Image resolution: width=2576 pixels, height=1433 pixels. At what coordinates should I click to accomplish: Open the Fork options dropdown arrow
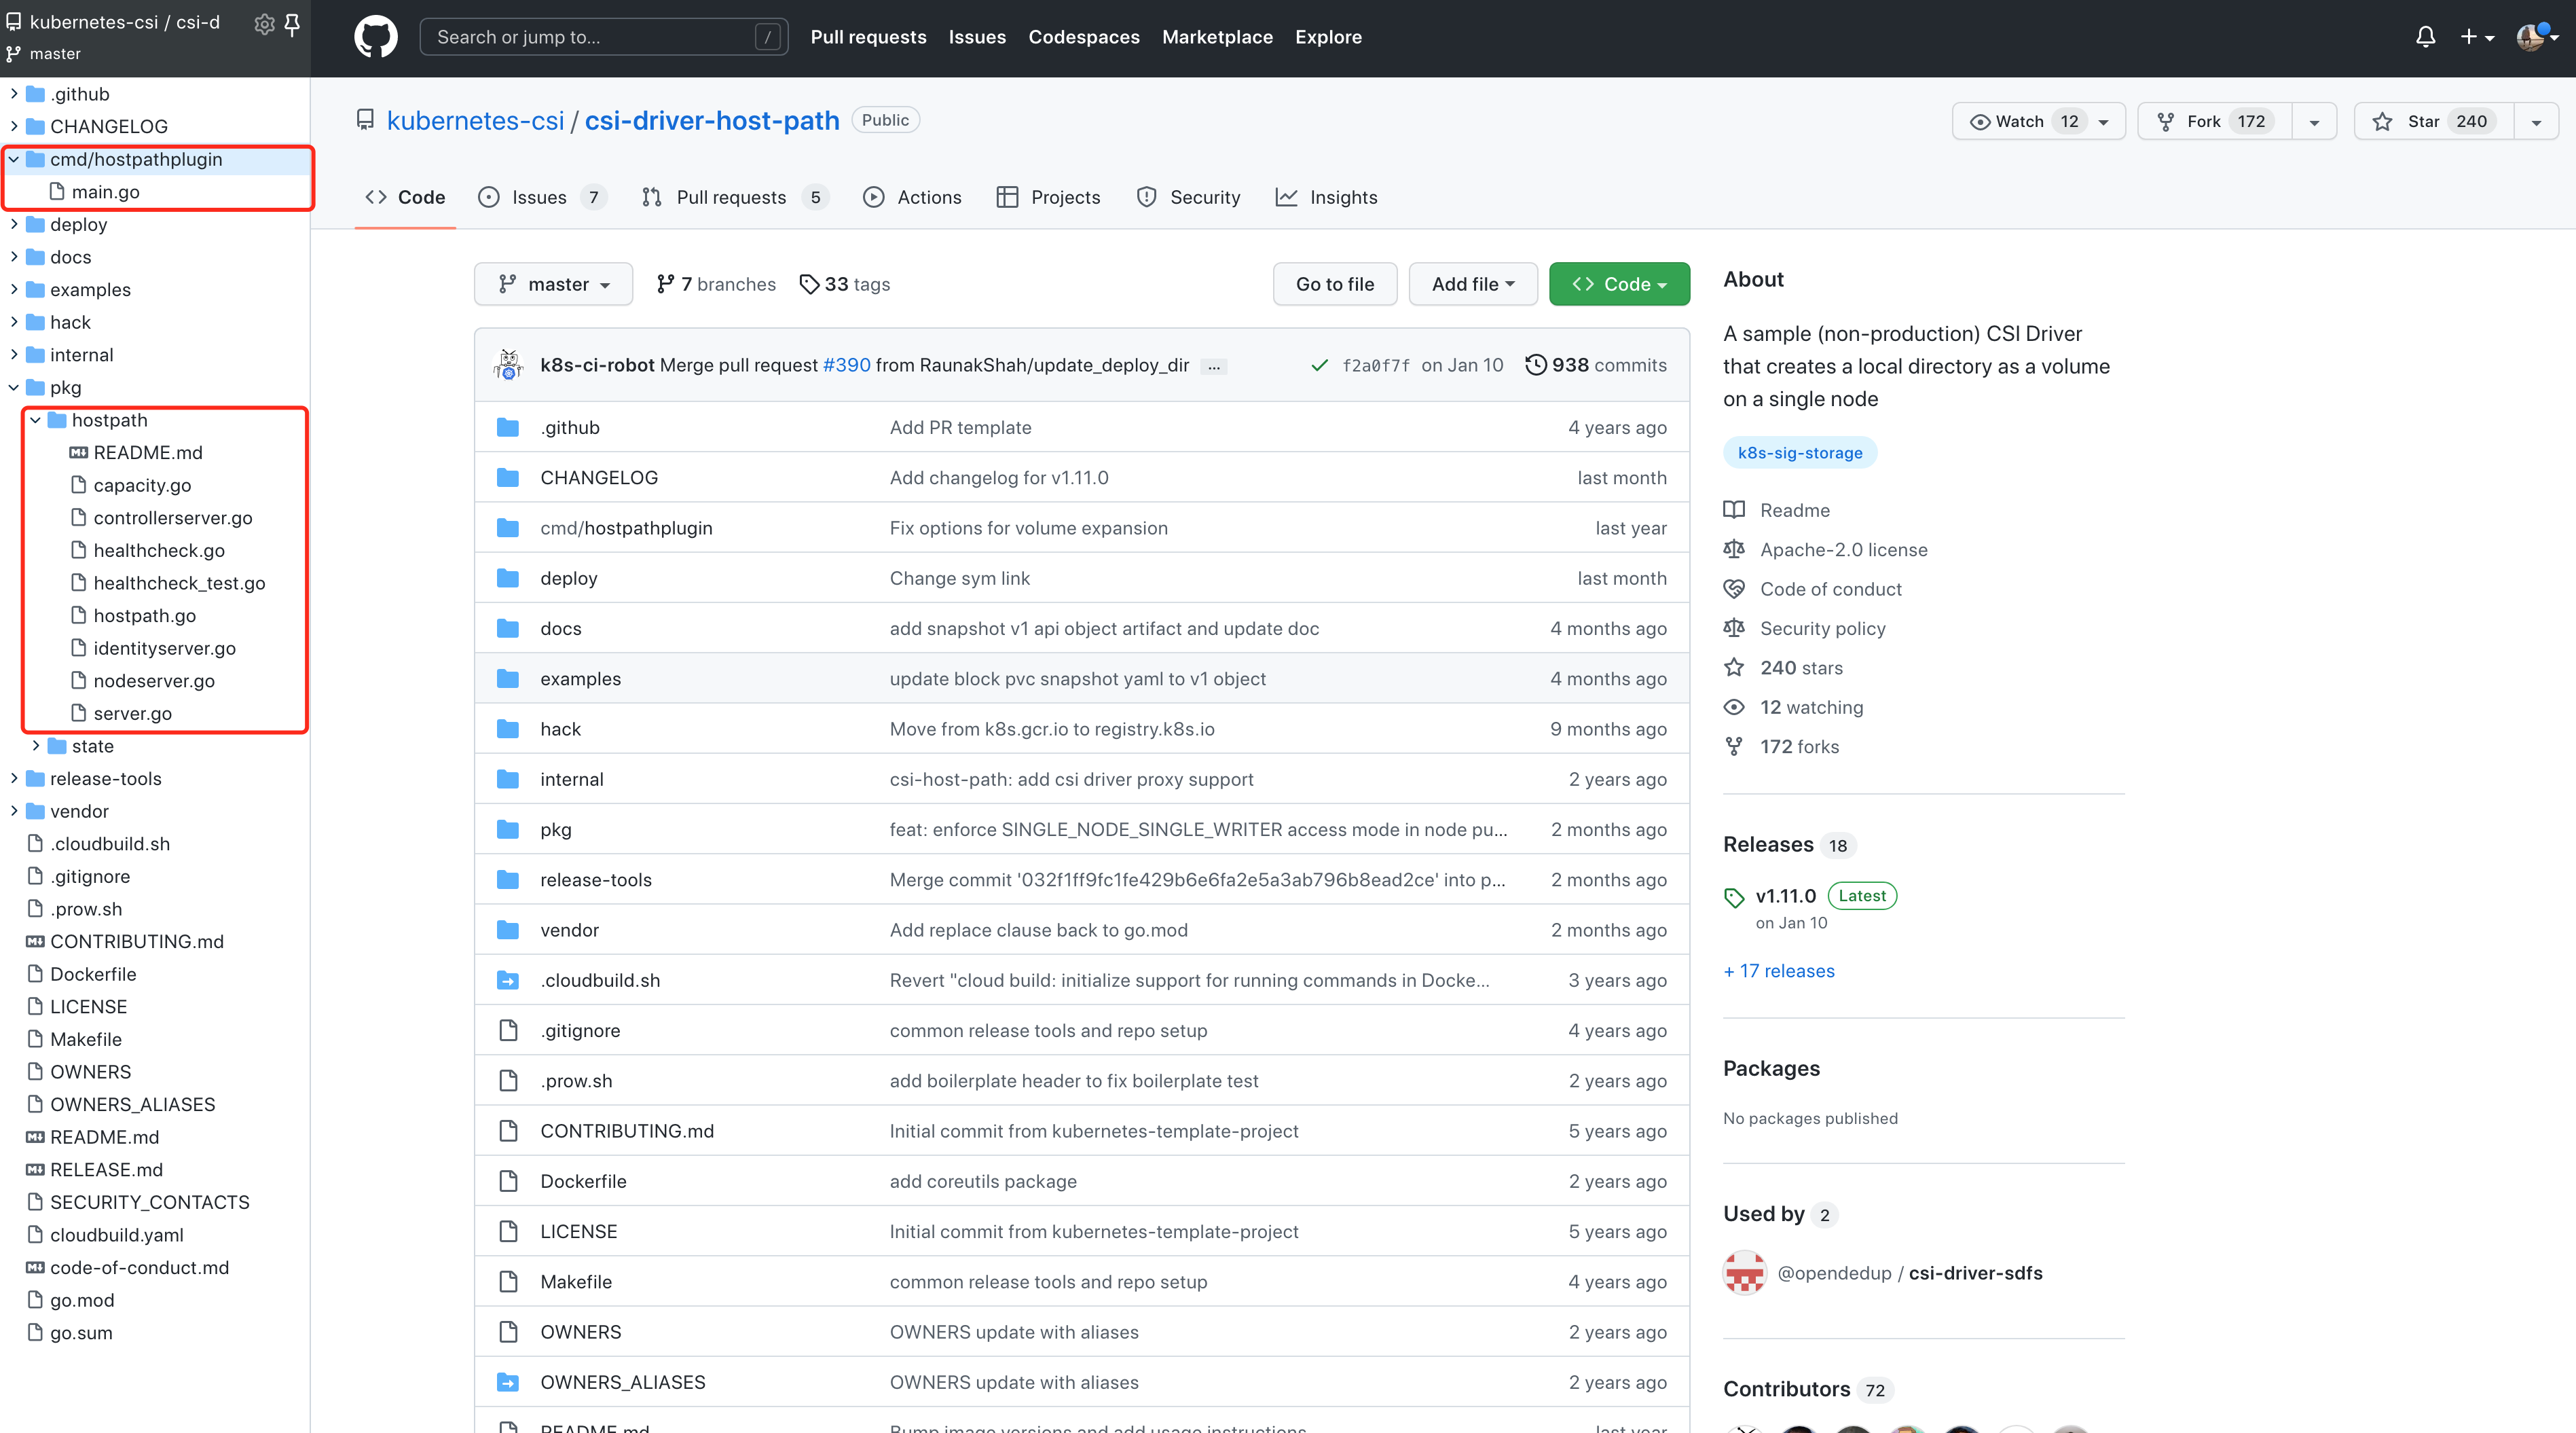[x=2314, y=121]
